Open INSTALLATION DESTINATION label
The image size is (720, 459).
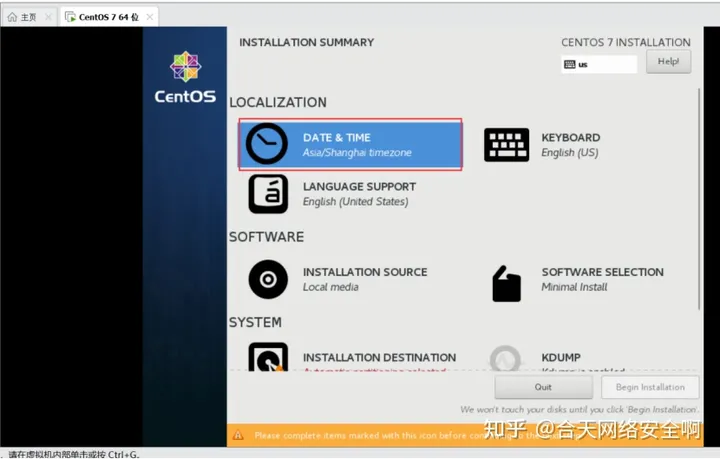click(x=379, y=358)
